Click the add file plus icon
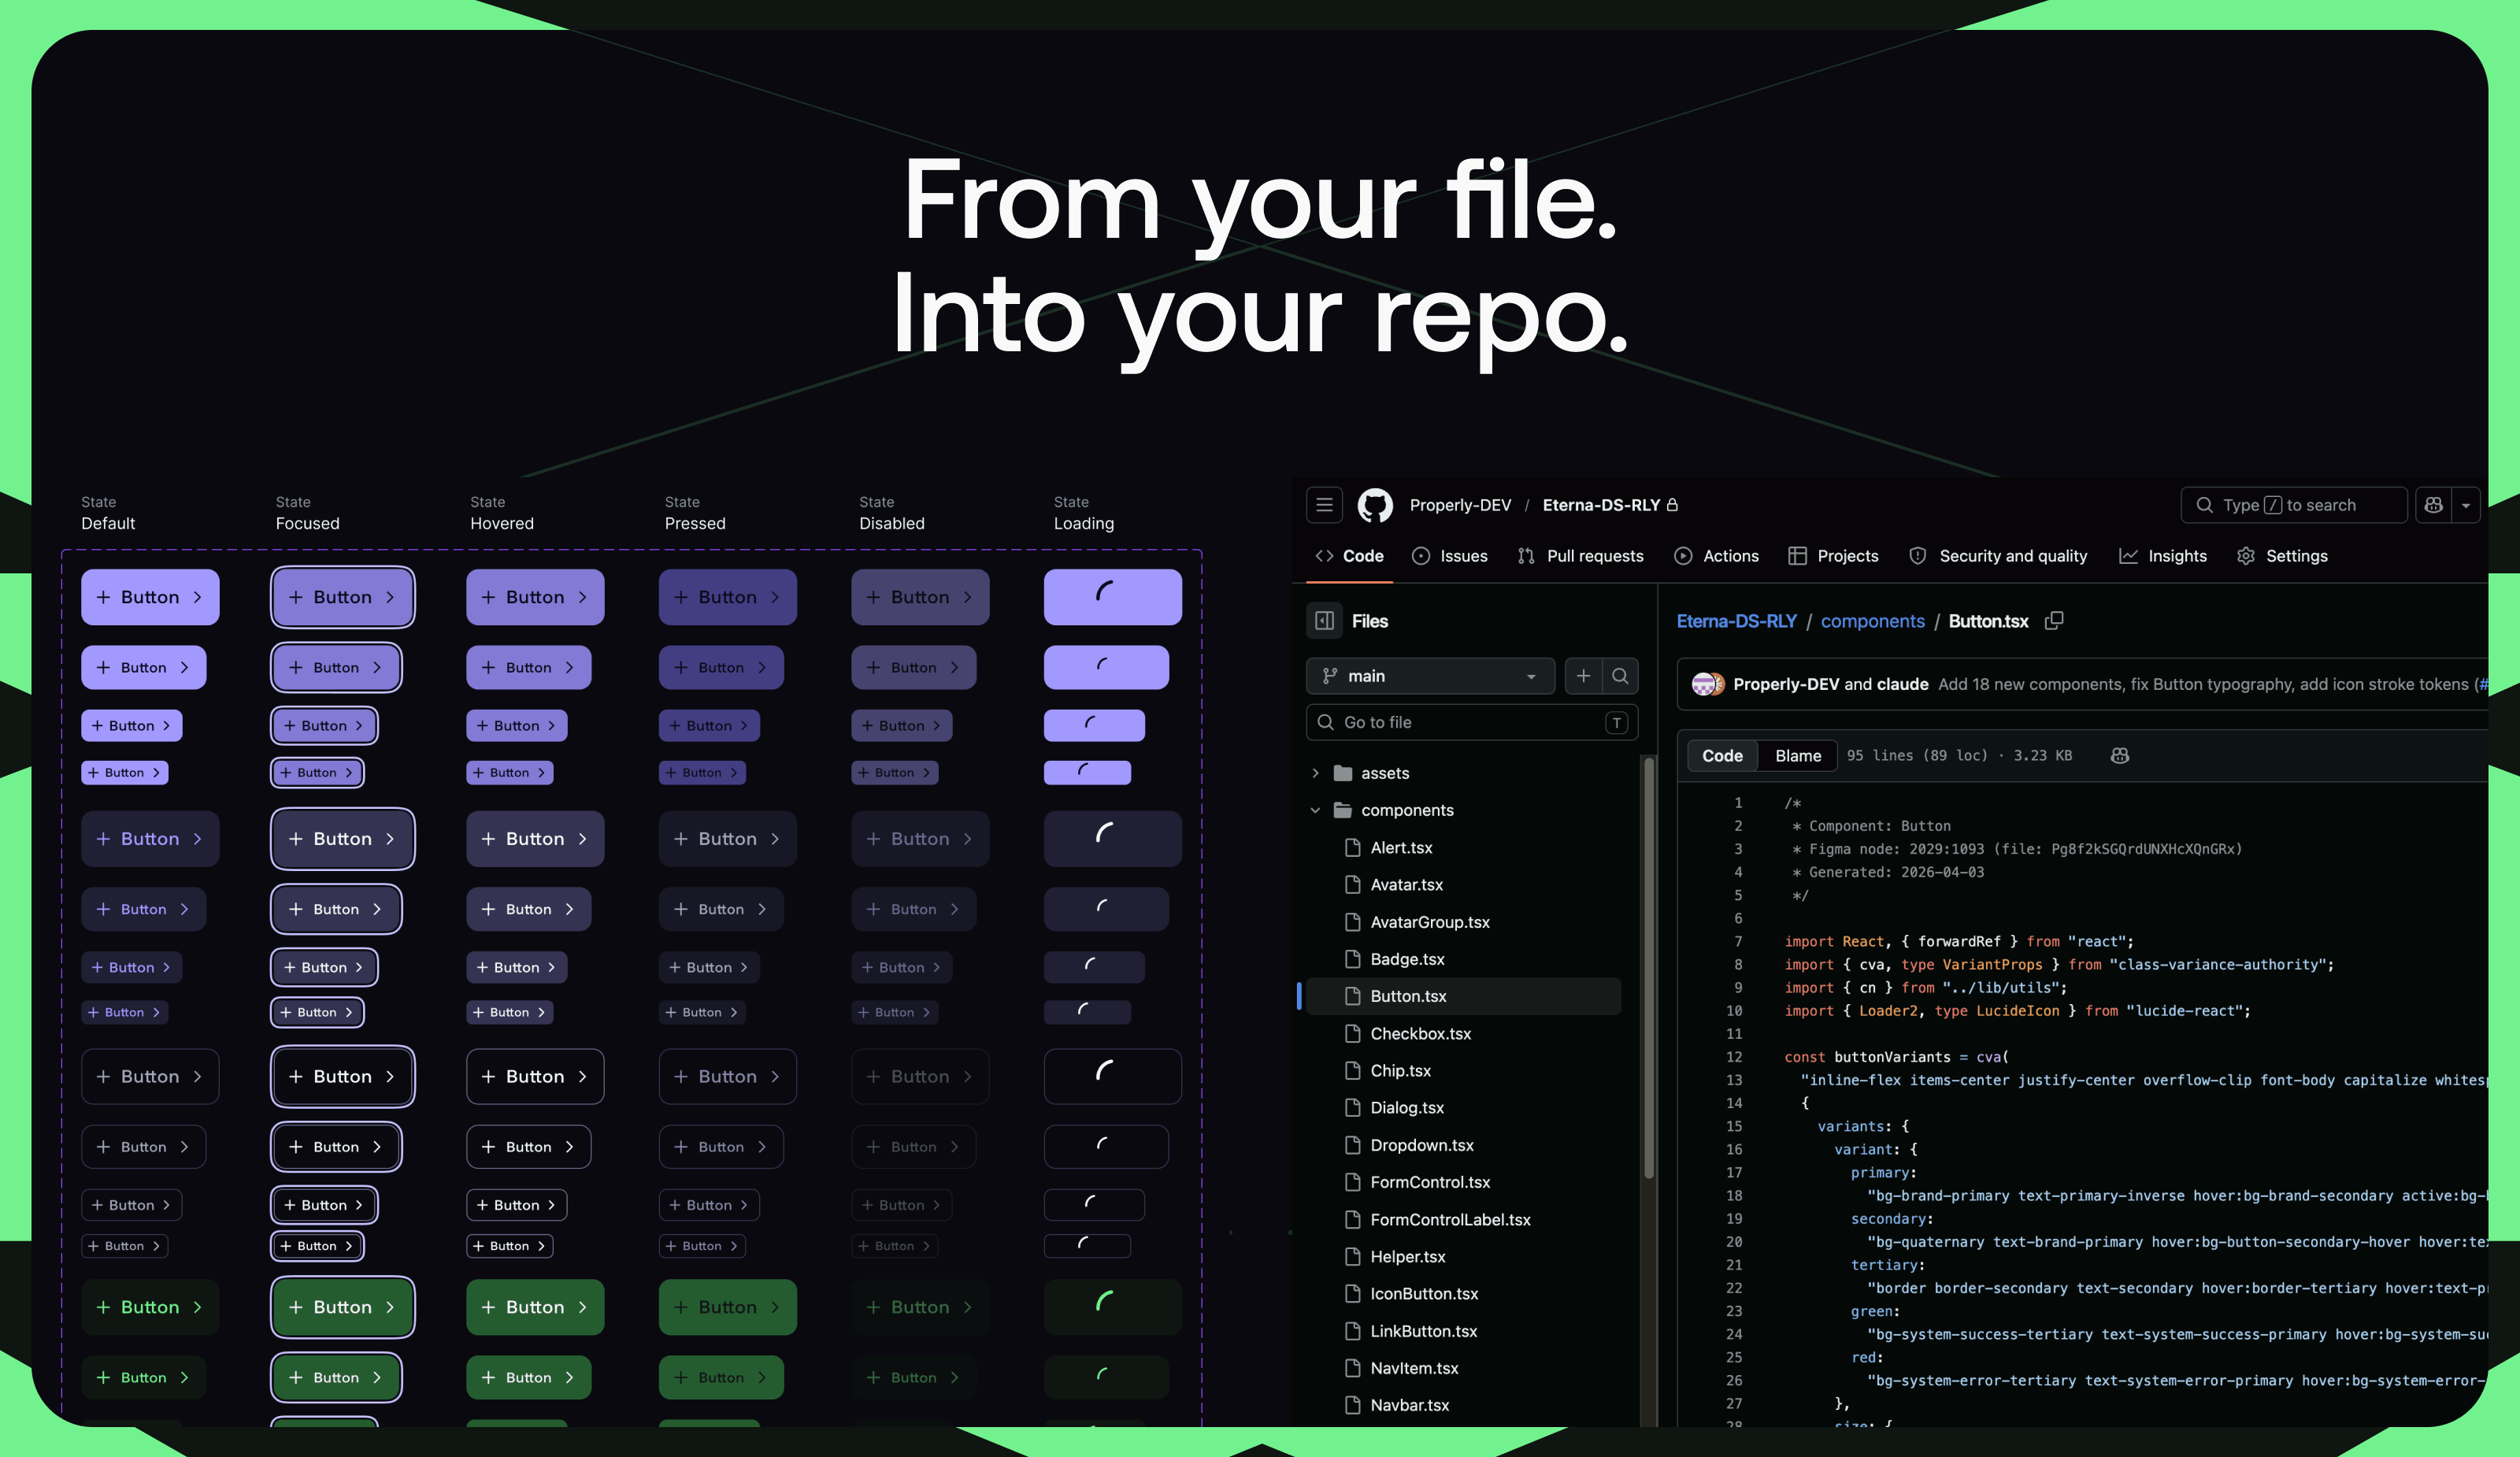 pos(1583,676)
